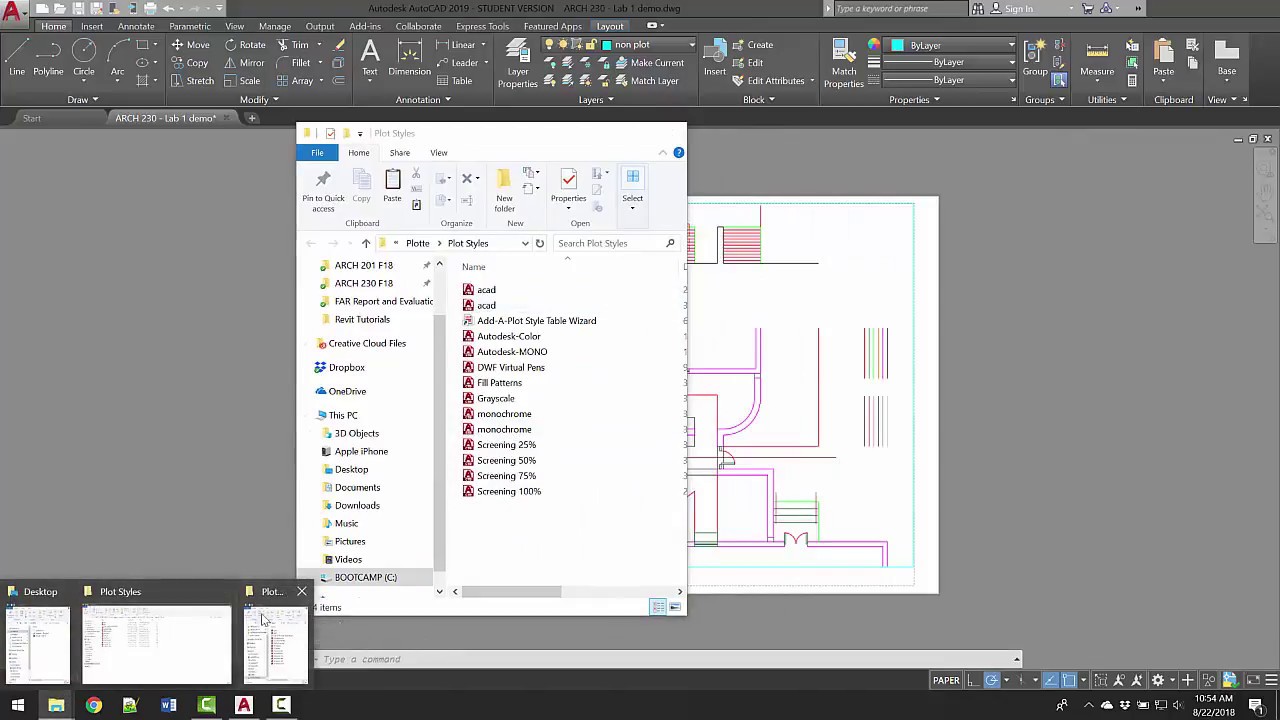Click the Type a command input
Image resolution: width=1280 pixels, height=720 pixels.
click(665, 659)
